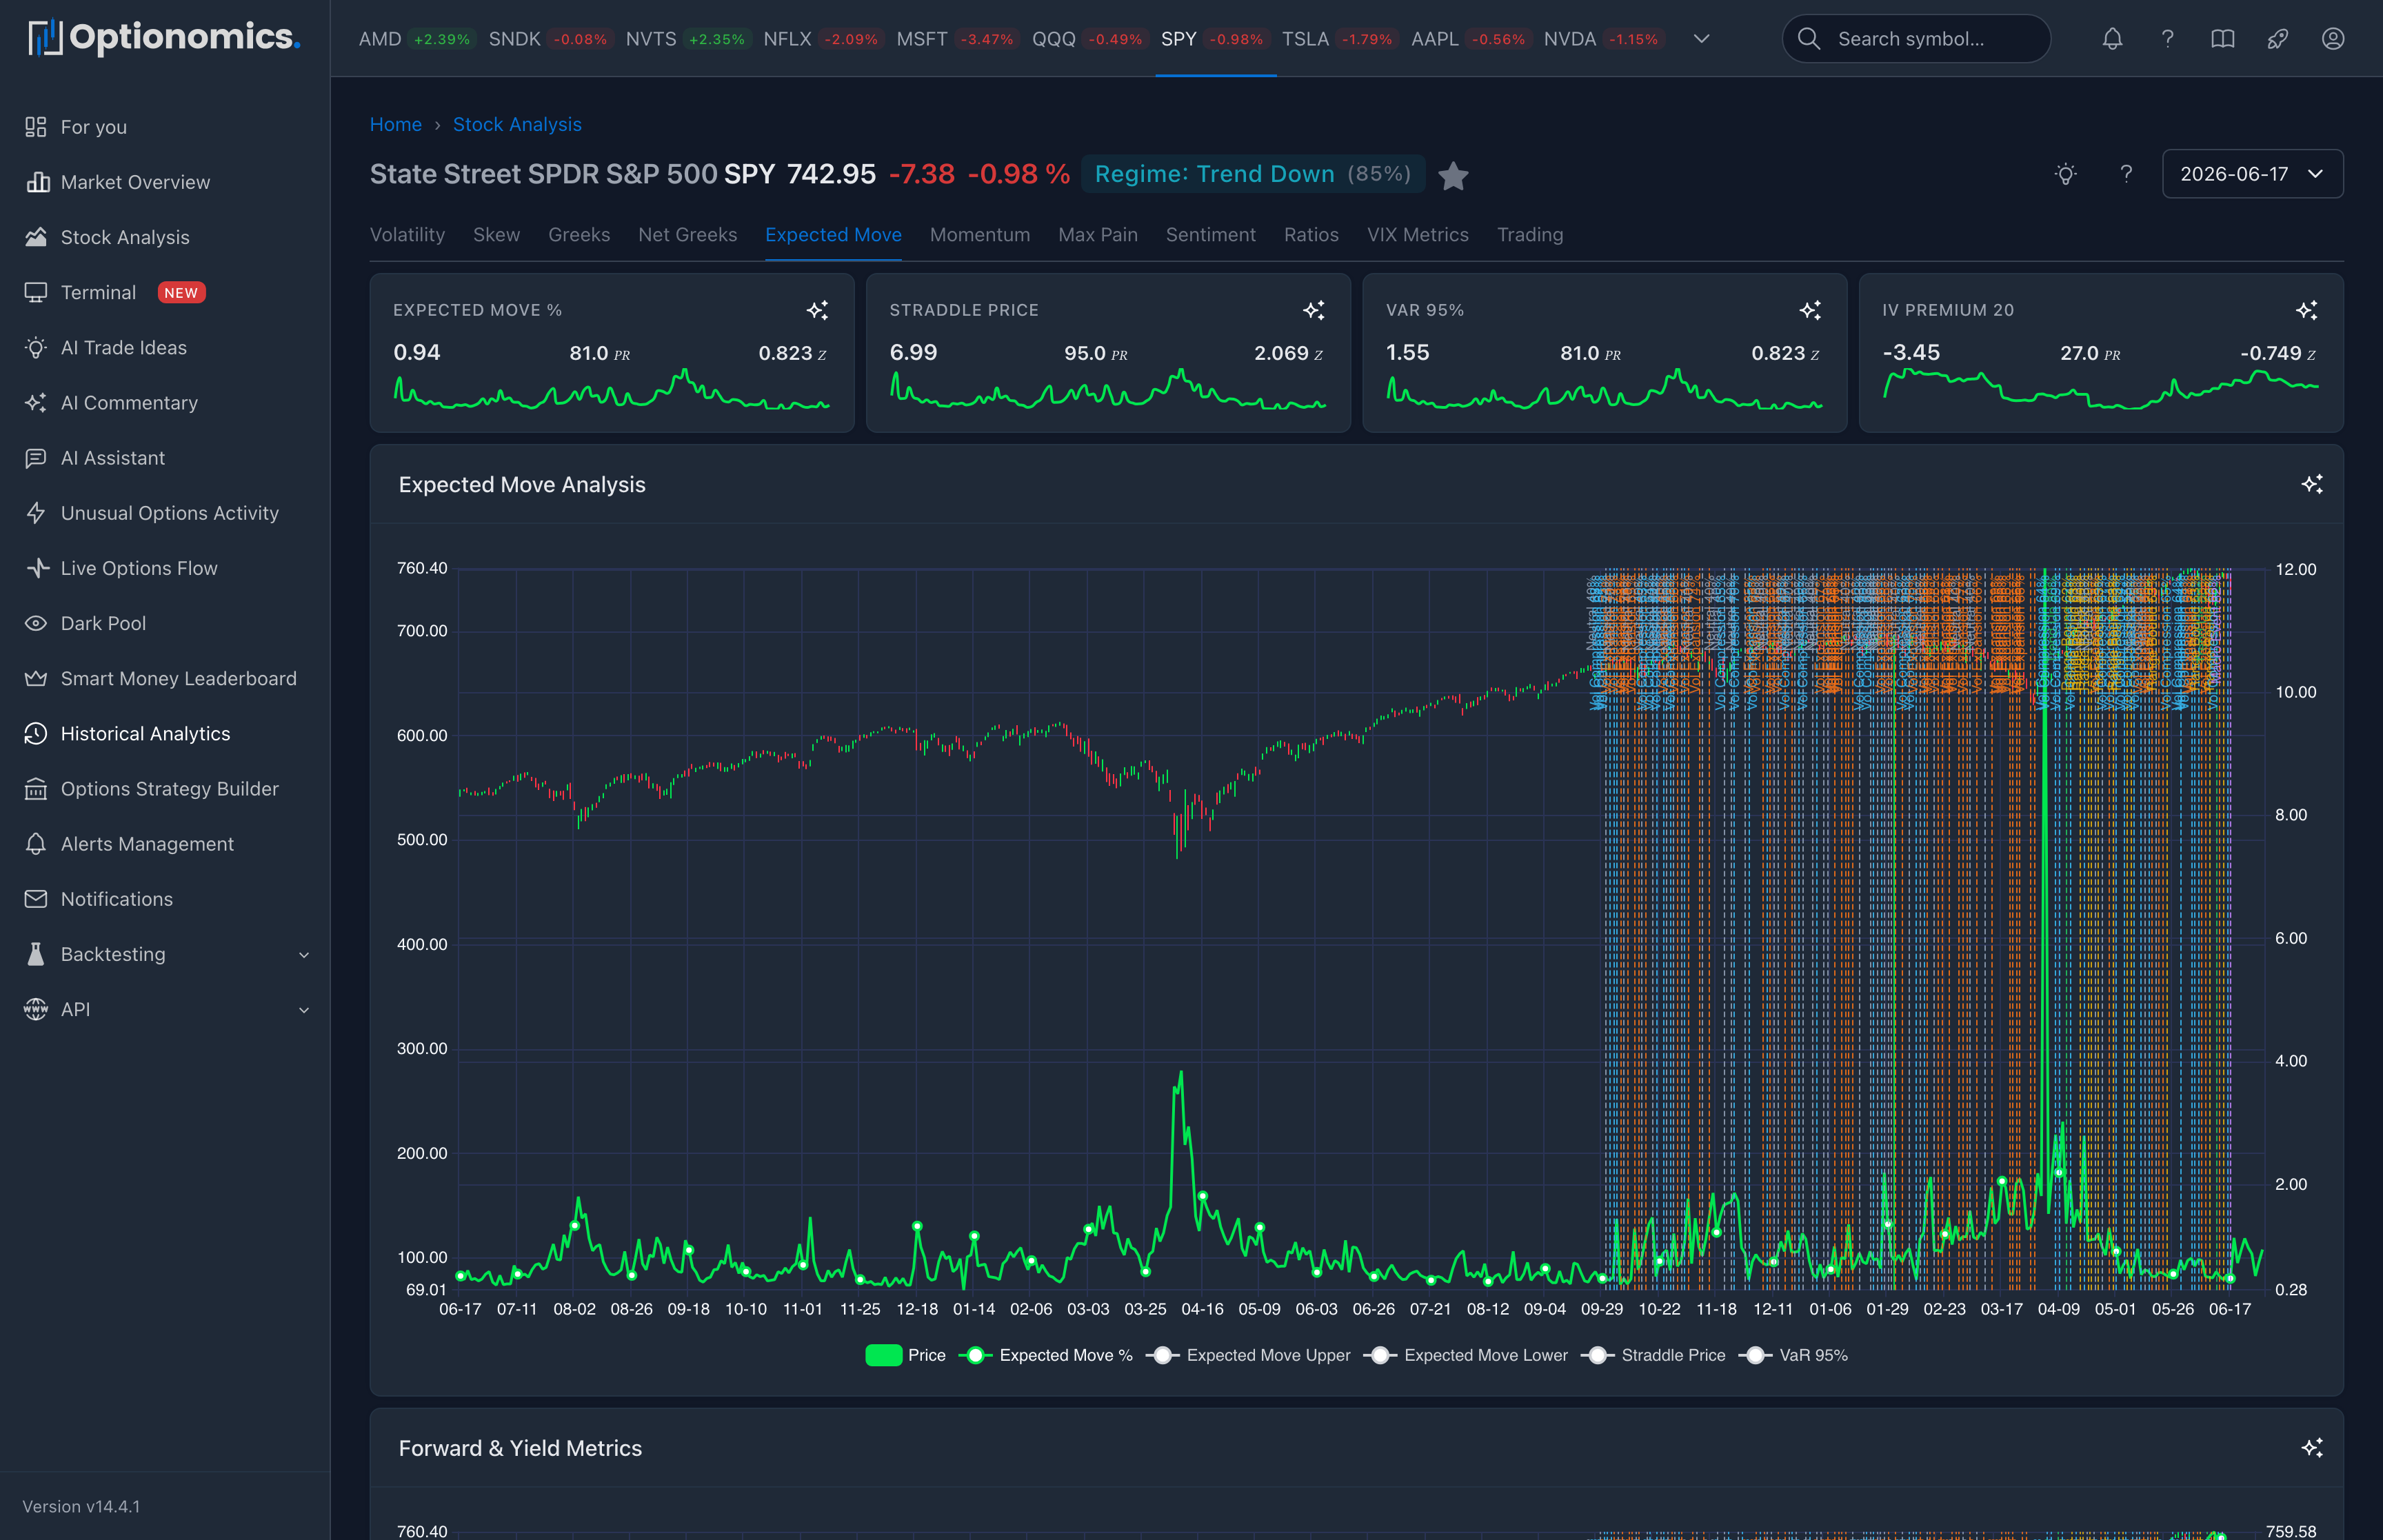Toggle Price series in chart legend

point(905,1355)
